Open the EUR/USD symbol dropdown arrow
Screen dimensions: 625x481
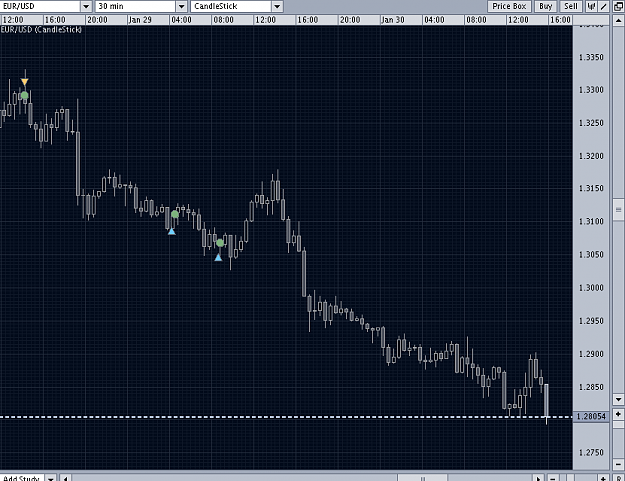click(x=86, y=6)
